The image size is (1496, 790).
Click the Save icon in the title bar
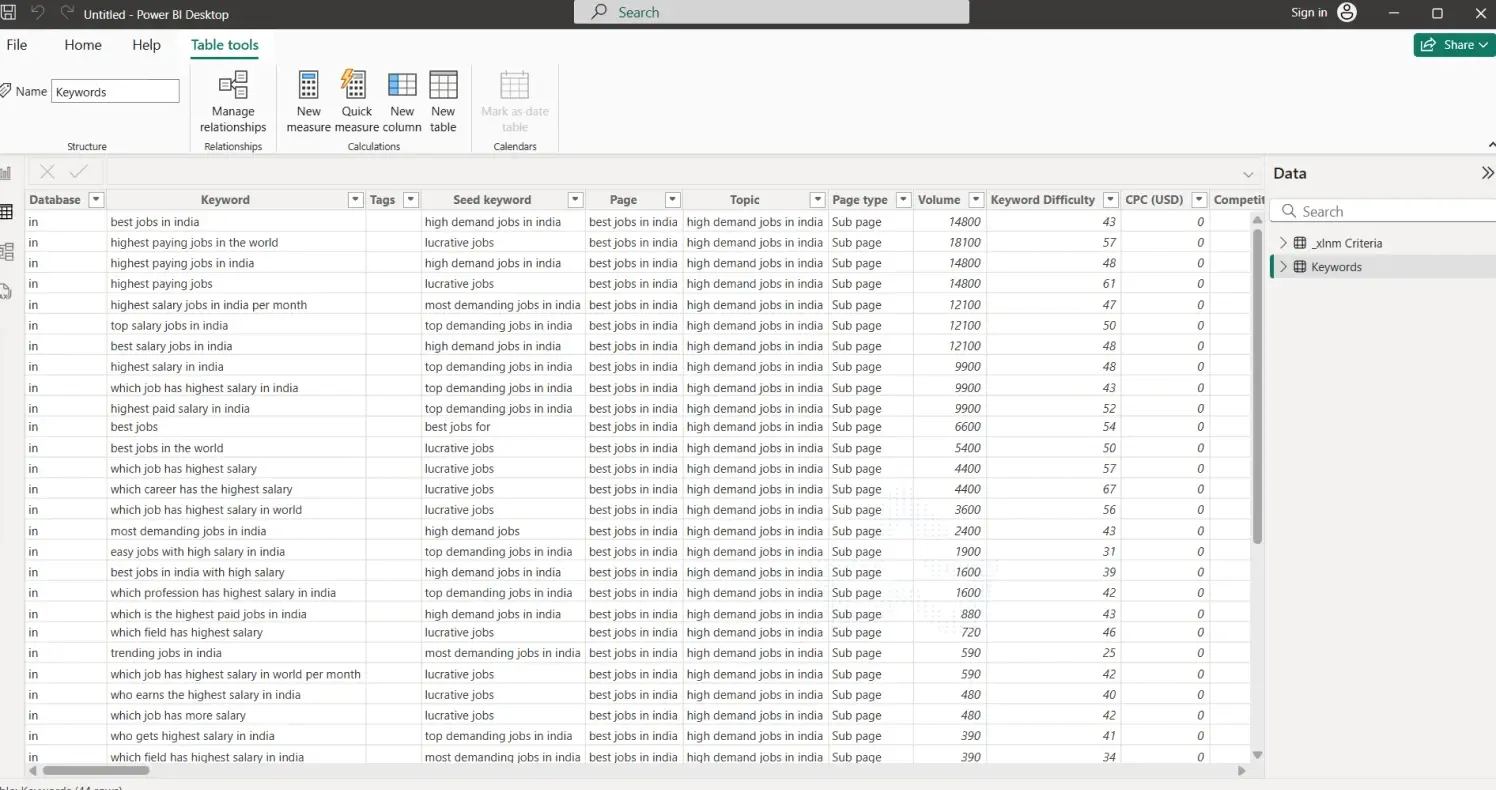click(x=9, y=14)
